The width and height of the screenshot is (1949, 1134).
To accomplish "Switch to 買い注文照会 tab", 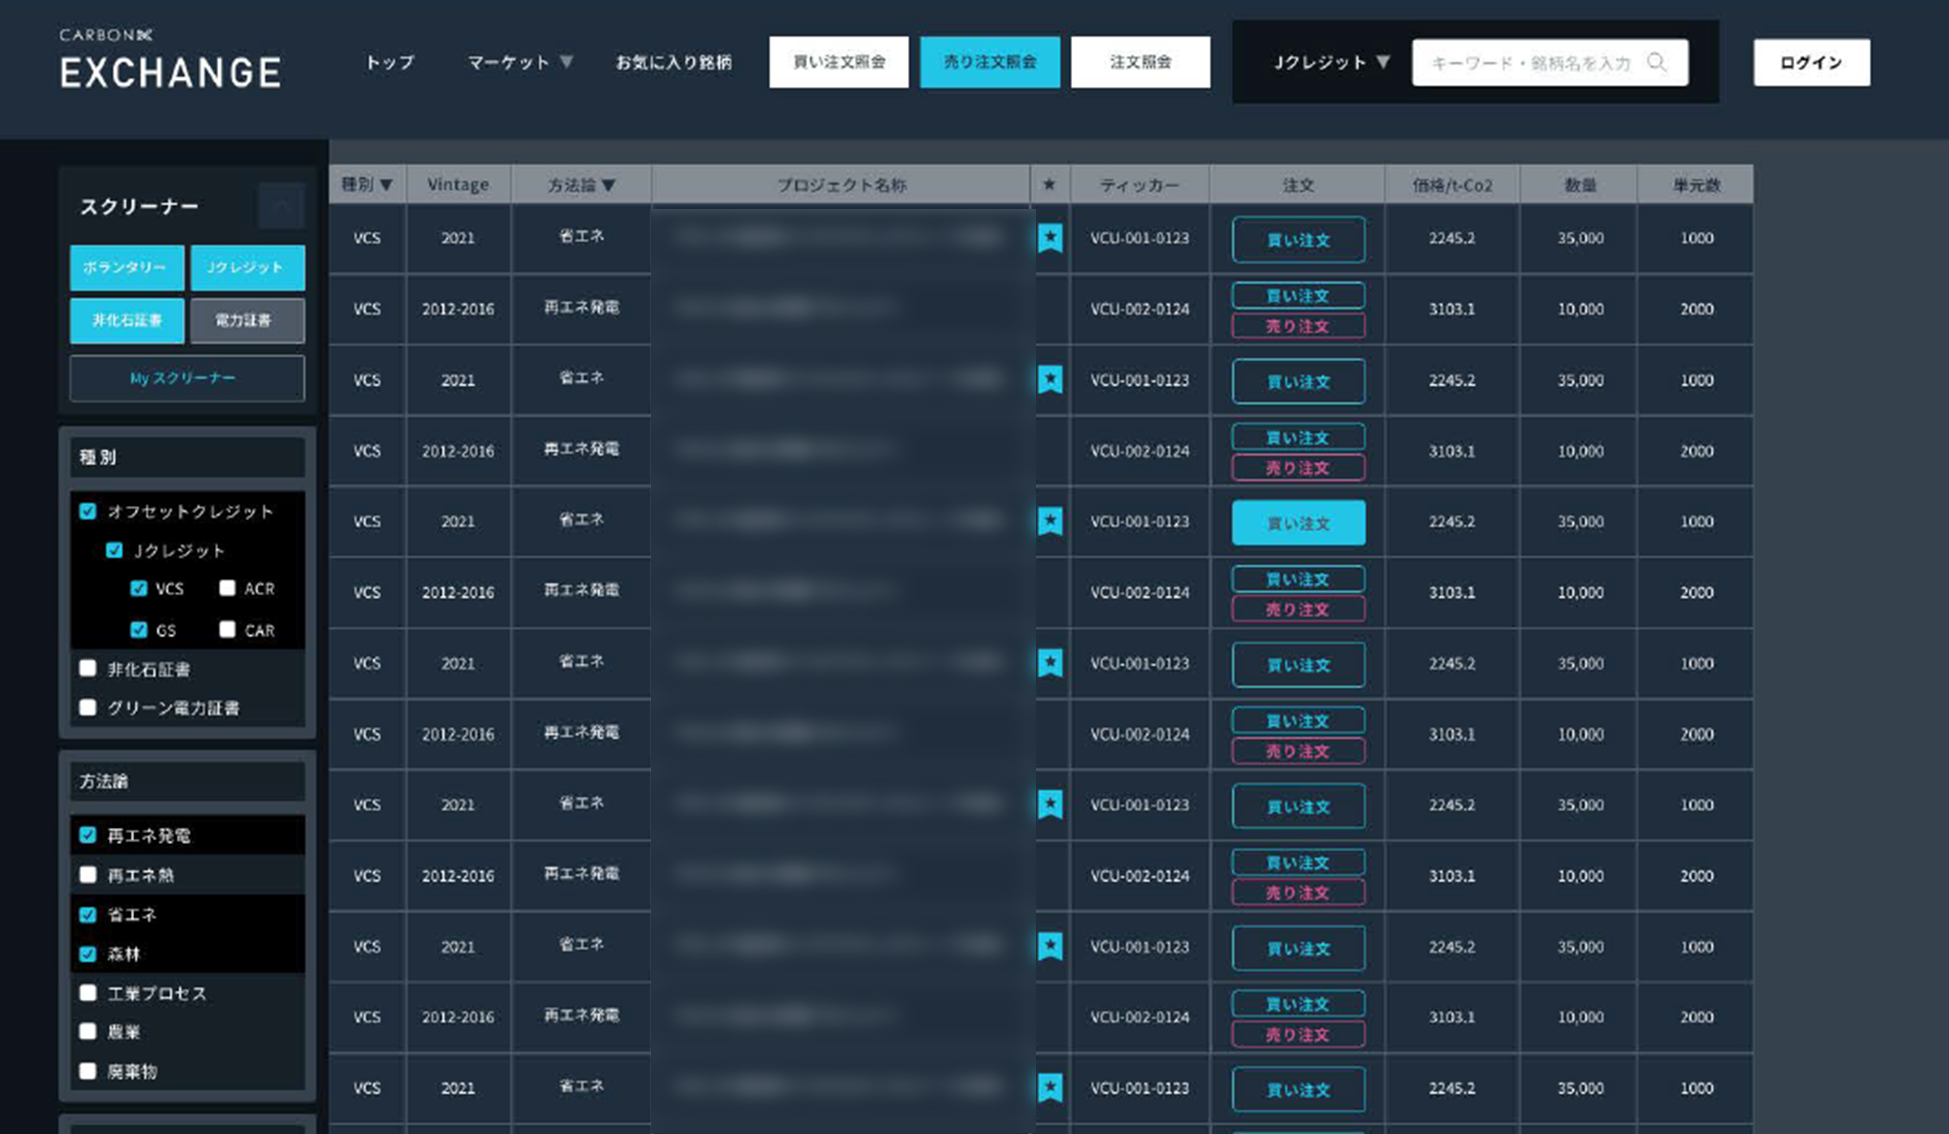I will coord(838,62).
